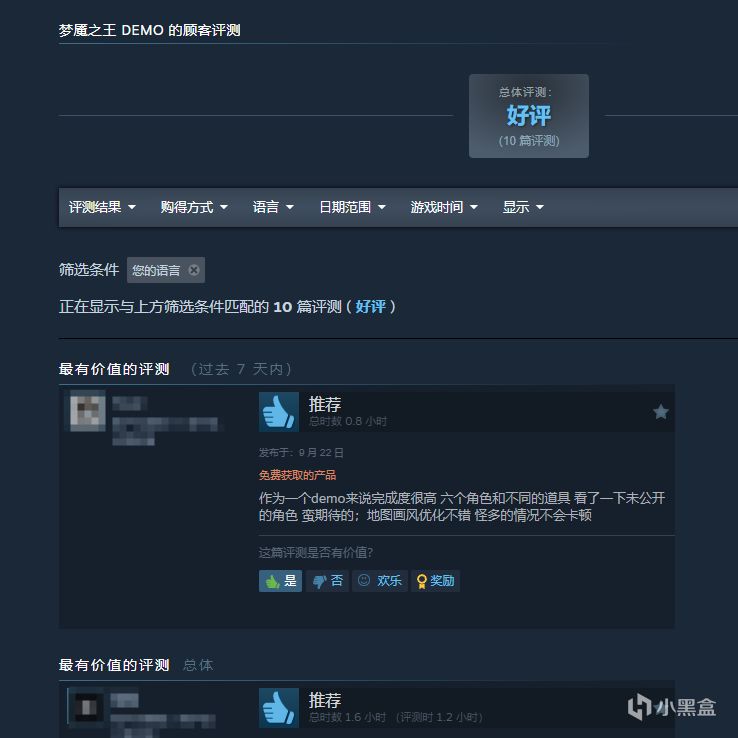Image resolution: width=738 pixels, height=738 pixels.
Task: Give 奖励 award to the review
Action: click(435, 581)
